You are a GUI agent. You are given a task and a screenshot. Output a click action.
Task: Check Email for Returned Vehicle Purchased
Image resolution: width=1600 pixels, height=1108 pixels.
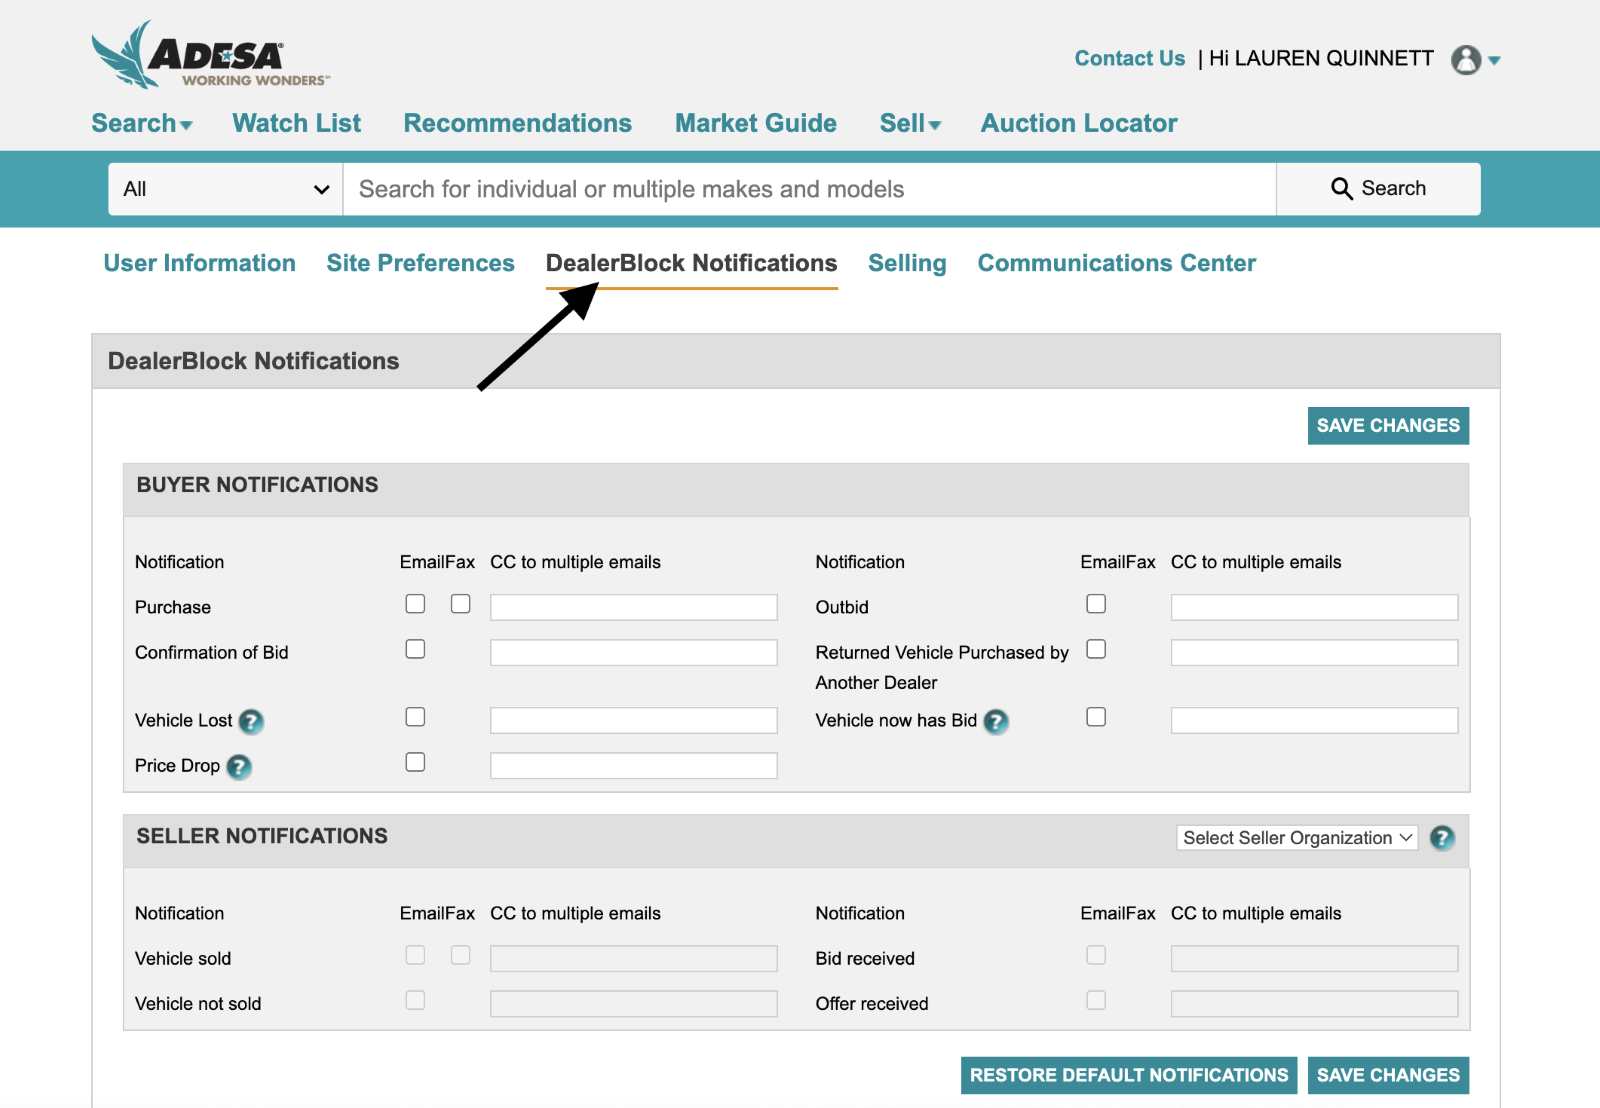[x=1096, y=649]
